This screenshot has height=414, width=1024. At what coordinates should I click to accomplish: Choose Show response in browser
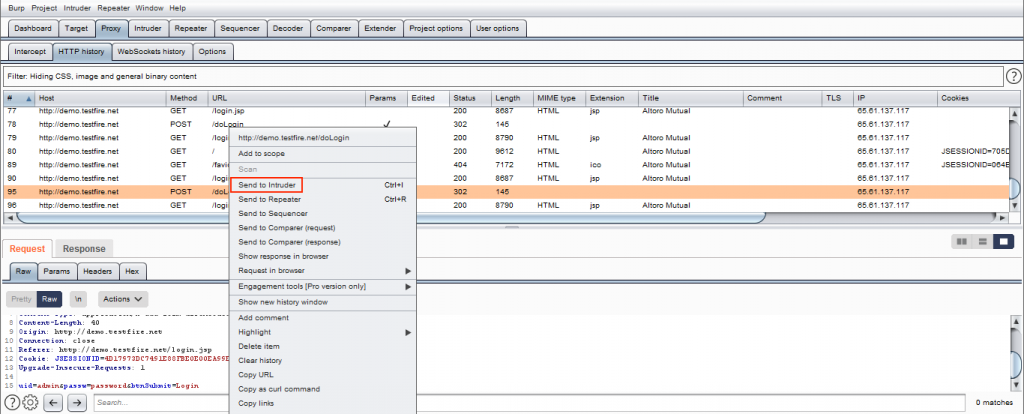point(323,257)
